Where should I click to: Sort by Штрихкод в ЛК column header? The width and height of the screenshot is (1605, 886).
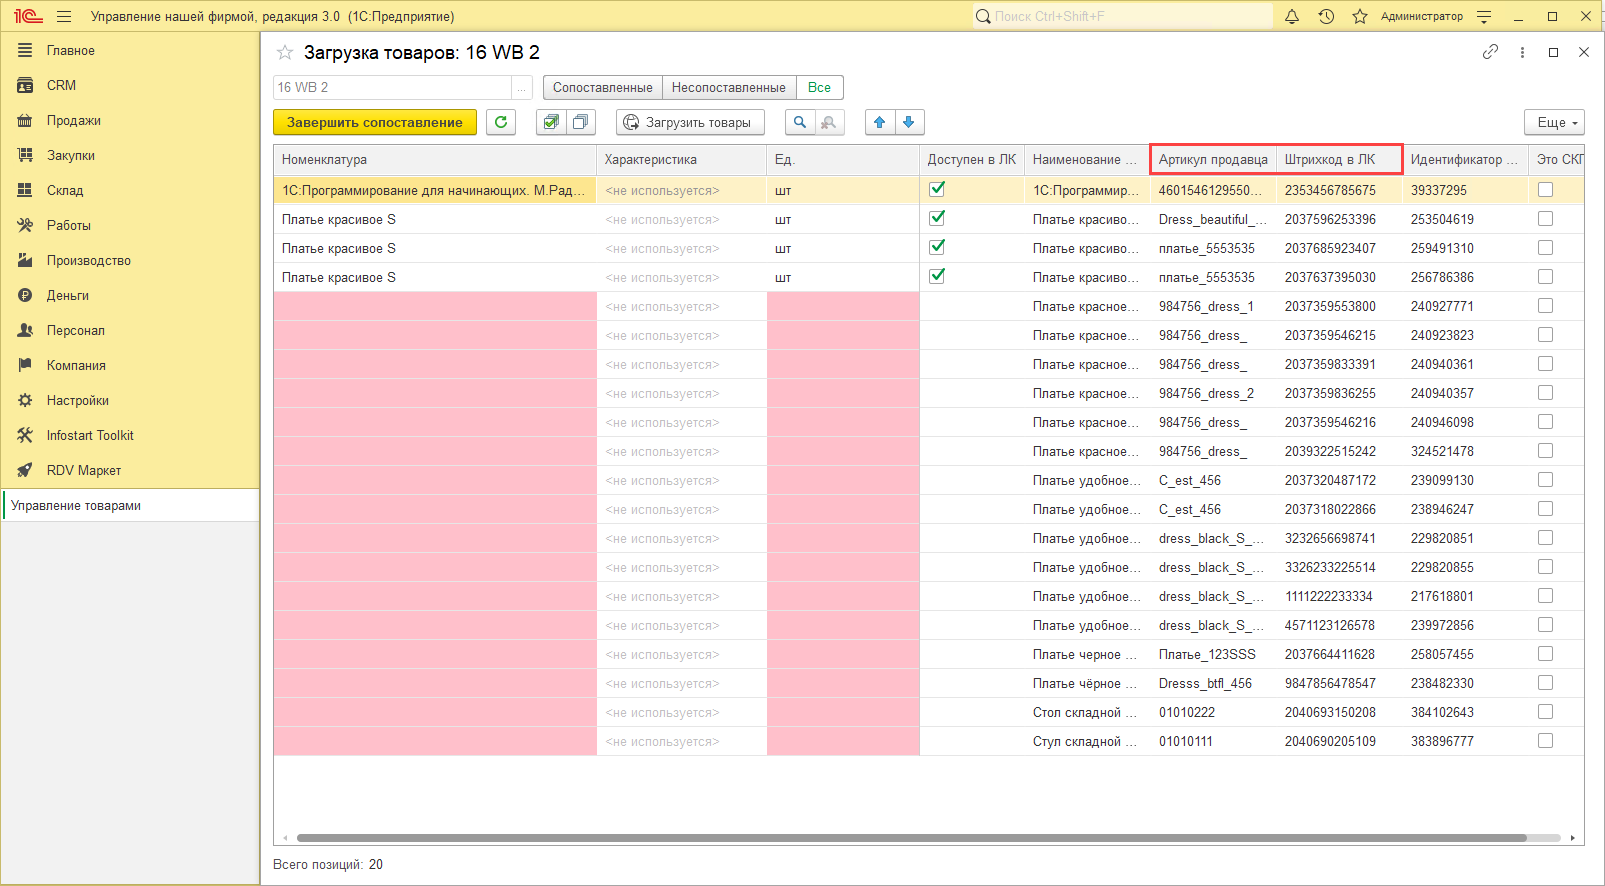tap(1339, 159)
